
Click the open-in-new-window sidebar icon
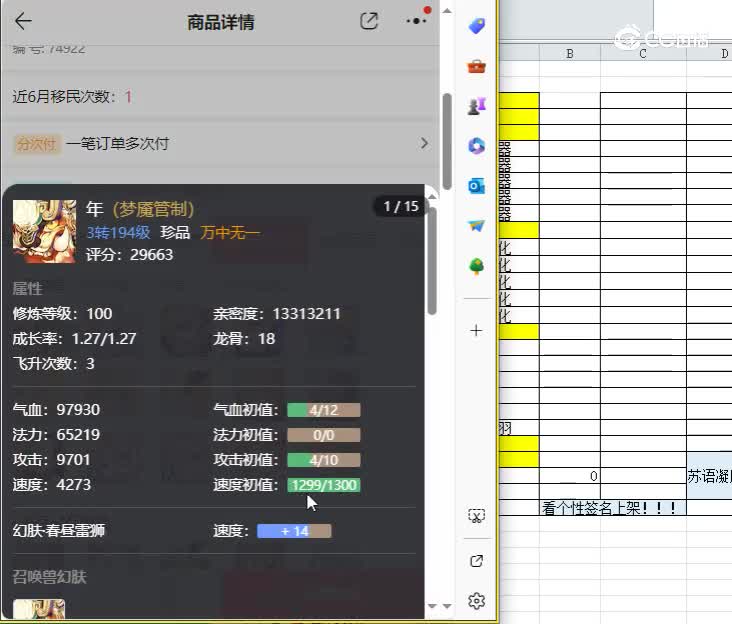(477, 561)
